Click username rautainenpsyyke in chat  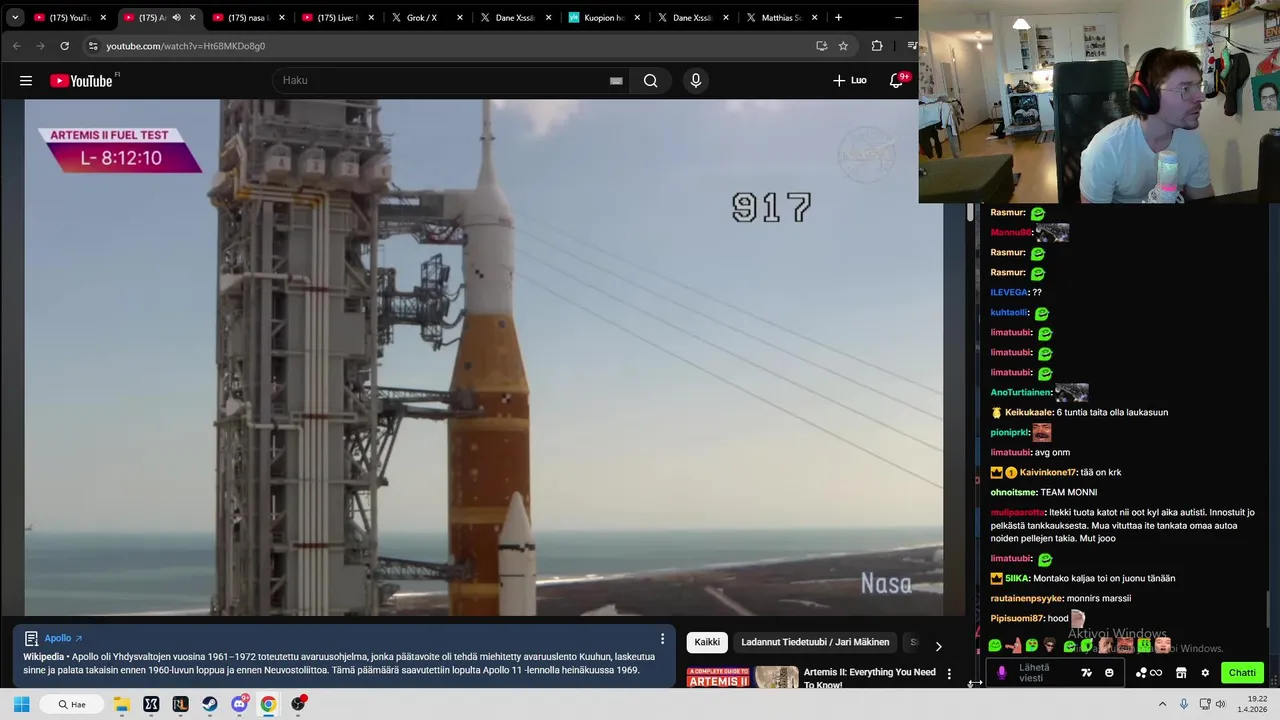coord(1027,598)
